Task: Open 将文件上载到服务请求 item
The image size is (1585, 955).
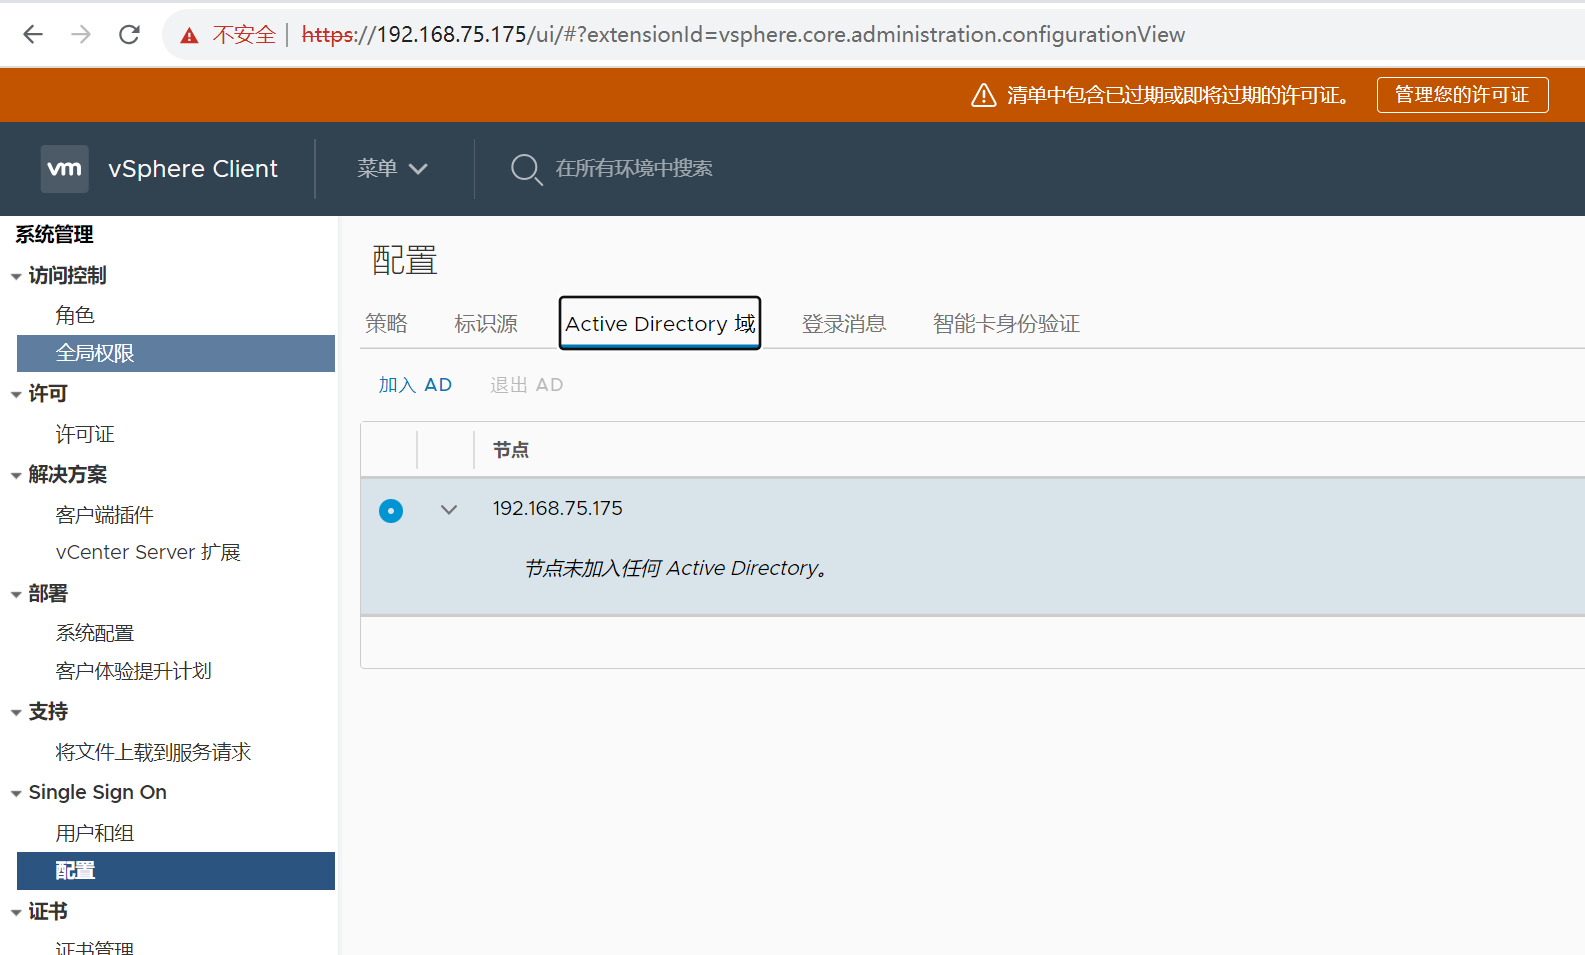Action: (153, 752)
